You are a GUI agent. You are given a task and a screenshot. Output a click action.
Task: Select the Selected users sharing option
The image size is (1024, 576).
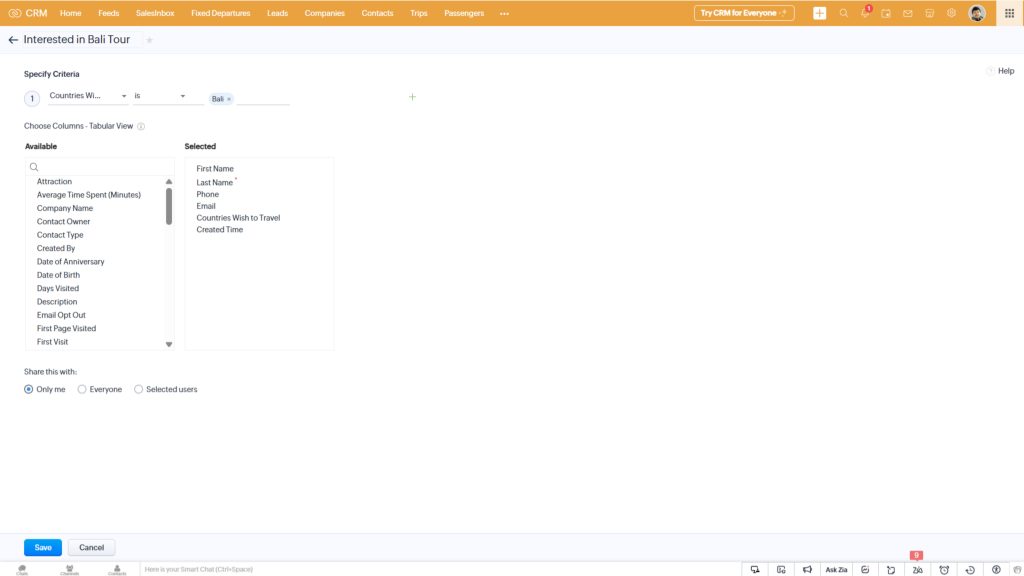click(138, 389)
